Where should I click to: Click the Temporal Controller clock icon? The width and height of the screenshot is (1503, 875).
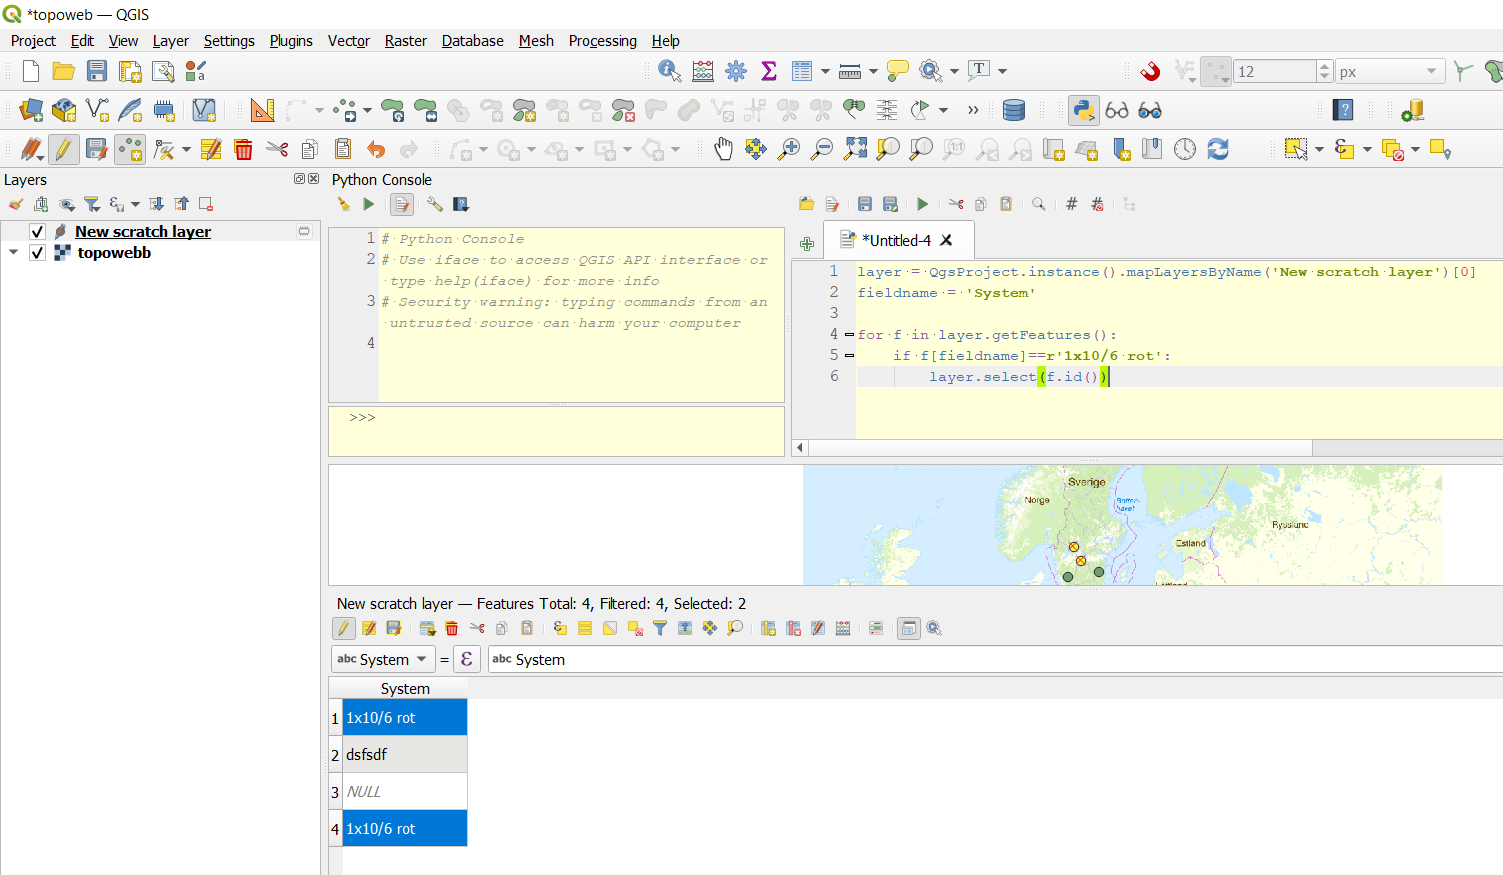1185,149
